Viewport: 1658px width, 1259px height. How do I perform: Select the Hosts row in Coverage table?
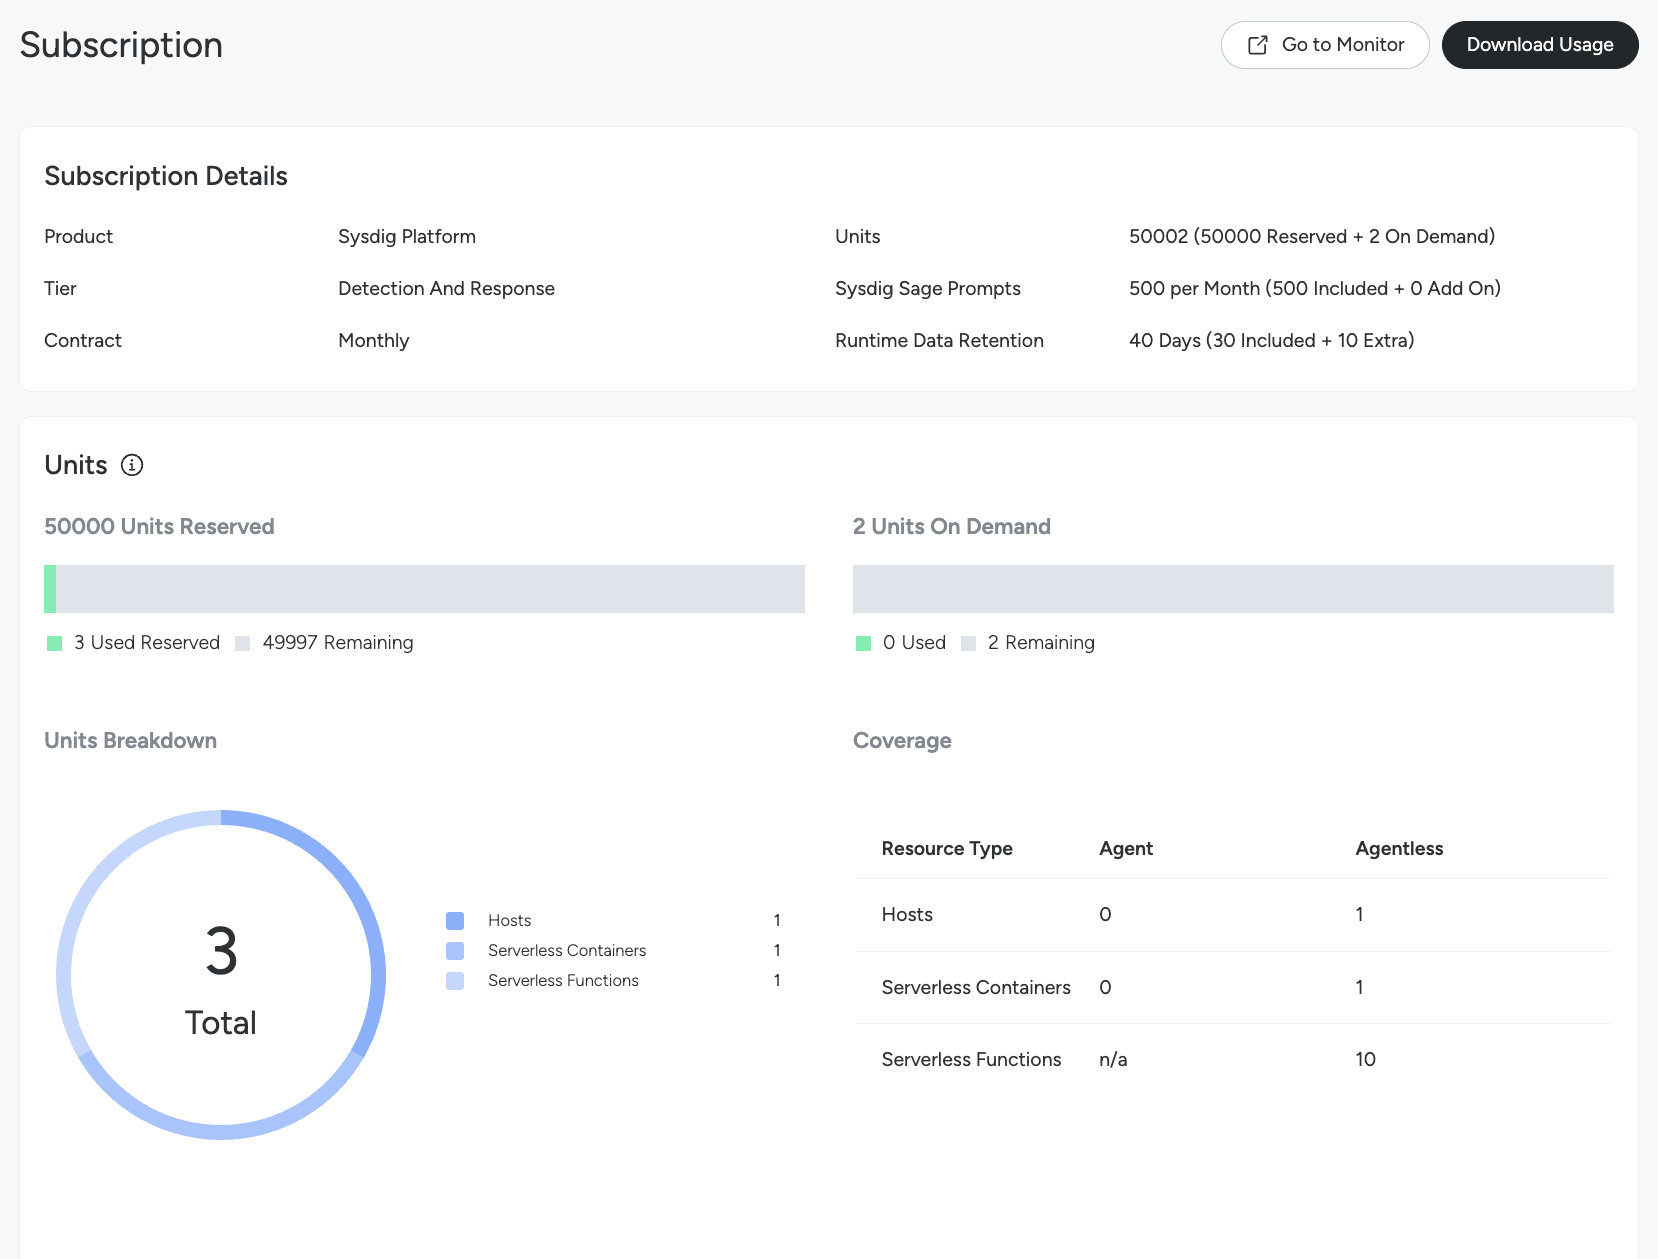907,914
